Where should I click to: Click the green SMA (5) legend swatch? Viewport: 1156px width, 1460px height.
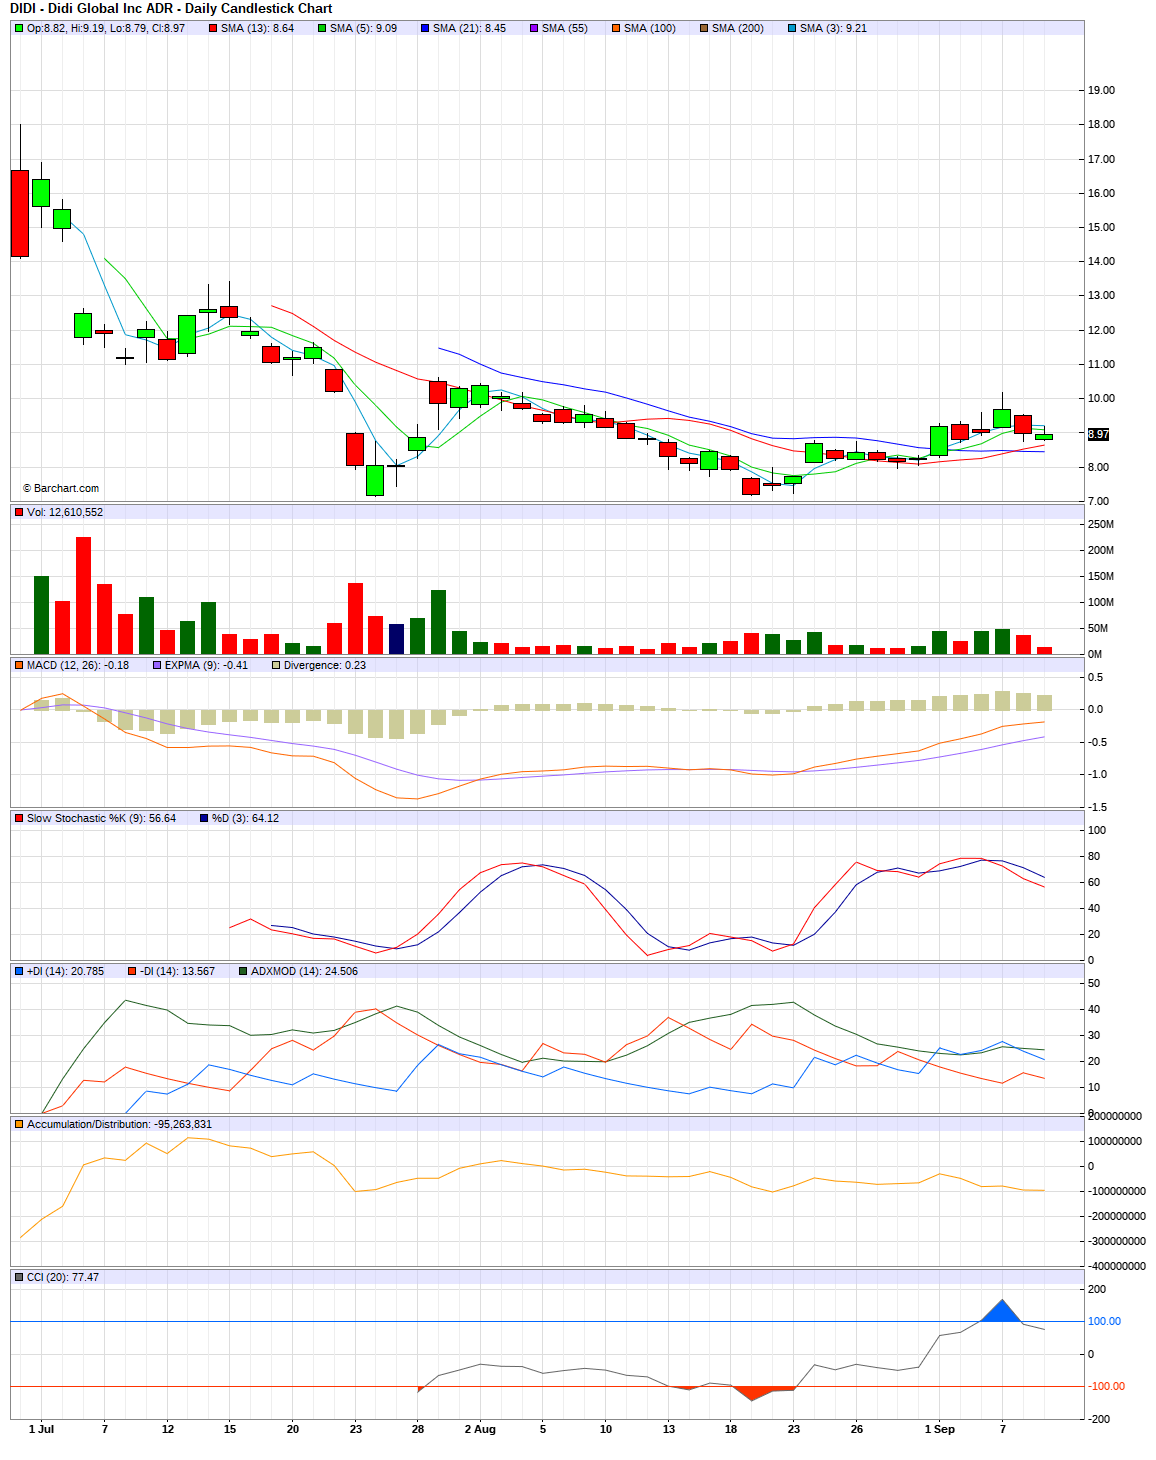tap(322, 28)
